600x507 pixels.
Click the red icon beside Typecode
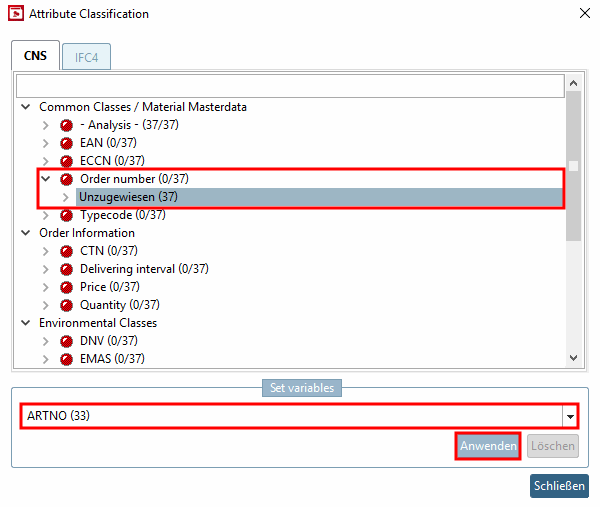pos(67,215)
